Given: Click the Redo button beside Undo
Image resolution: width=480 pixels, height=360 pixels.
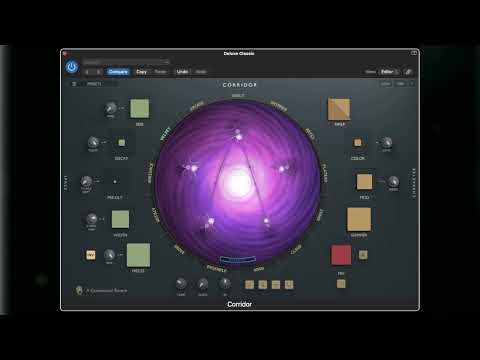Looking at the screenshot, I should [201, 72].
